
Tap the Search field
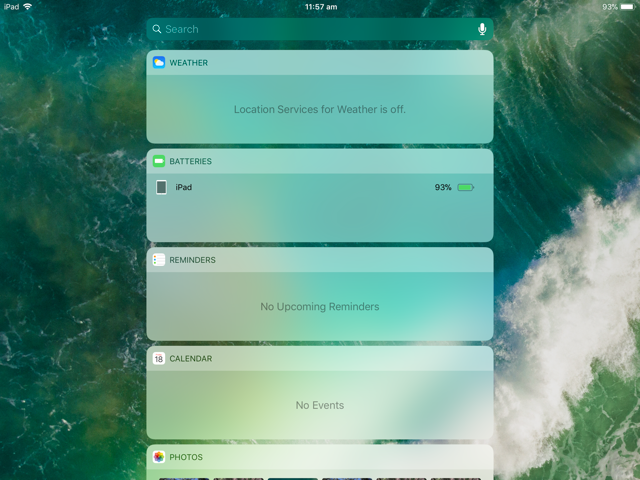320,29
